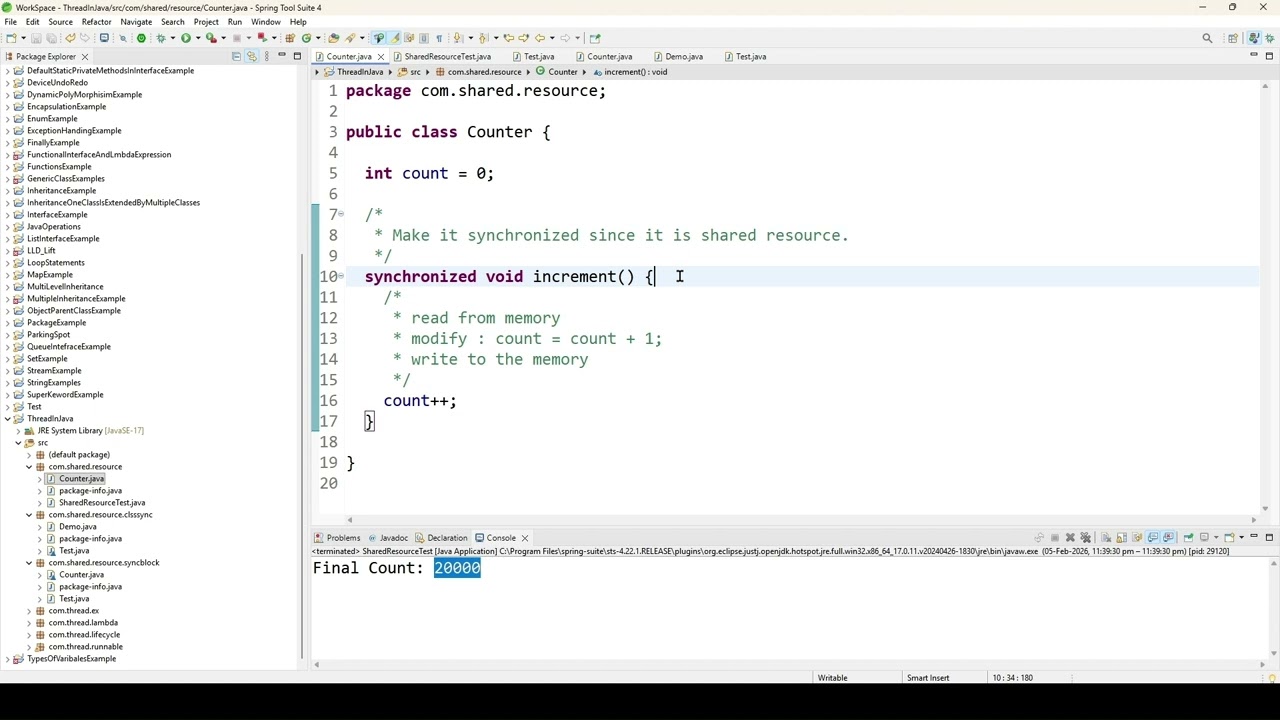Remove all terminated launches in Console

pos(1085,538)
